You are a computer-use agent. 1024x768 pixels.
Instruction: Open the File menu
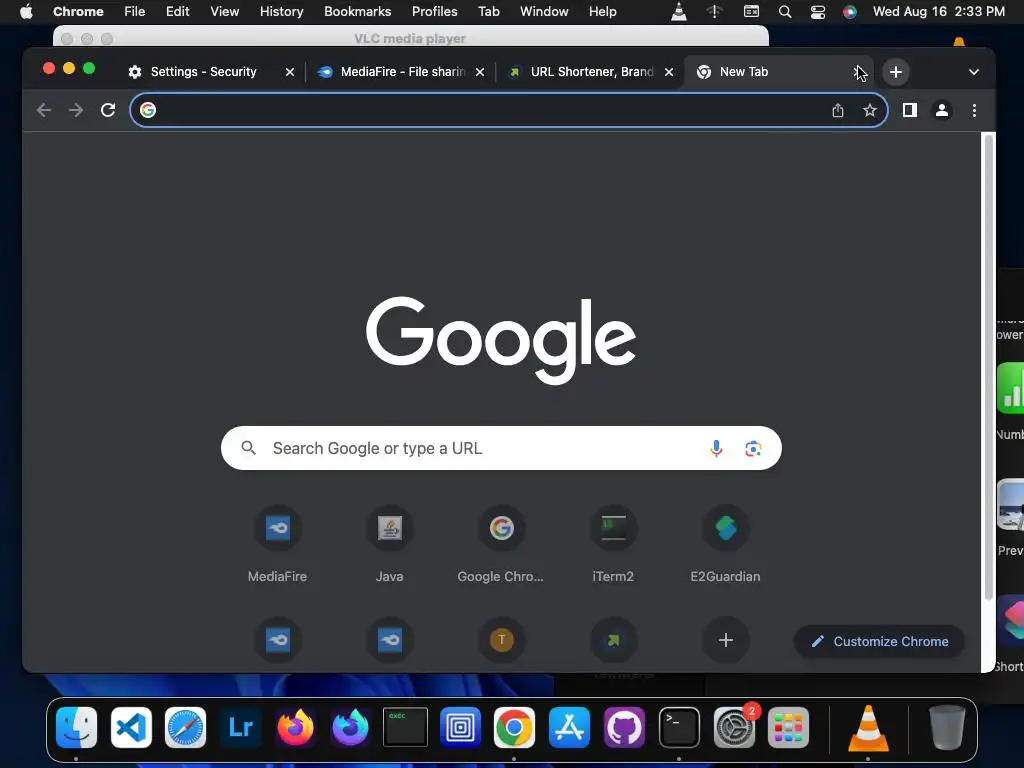point(135,11)
